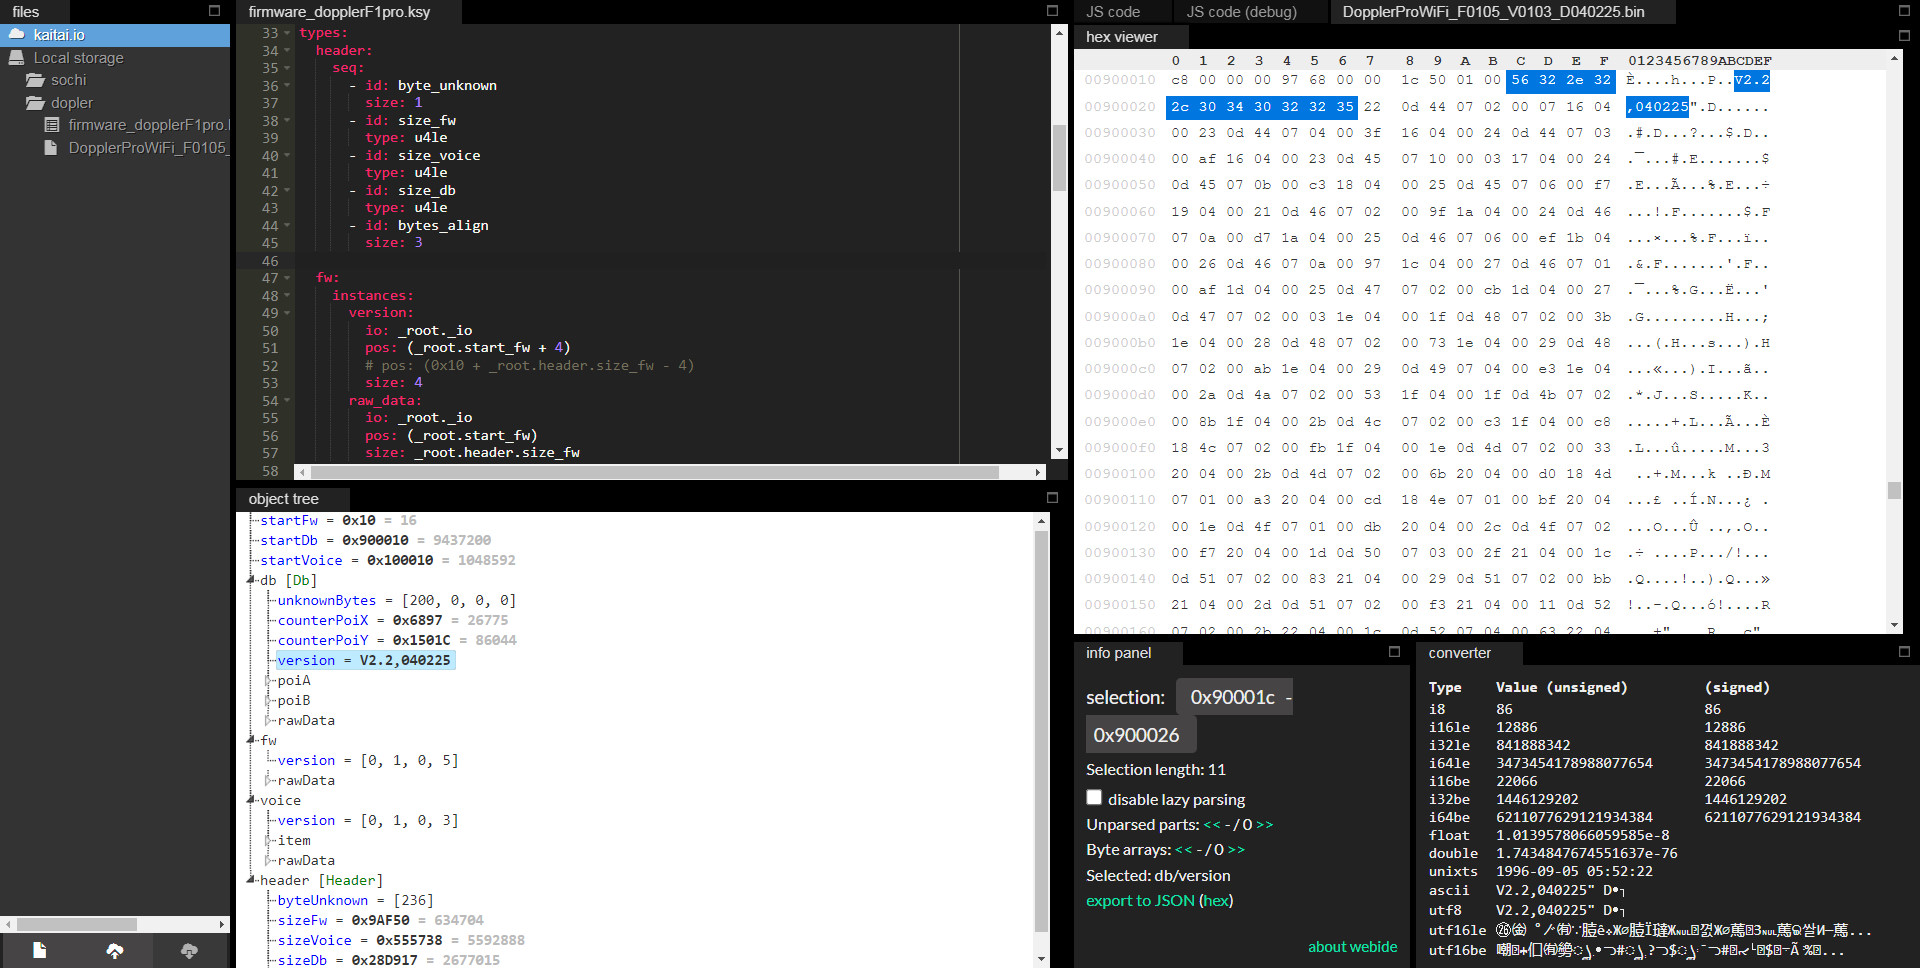Maximize the converter panel
This screenshot has height=968, width=1920.
[1904, 652]
